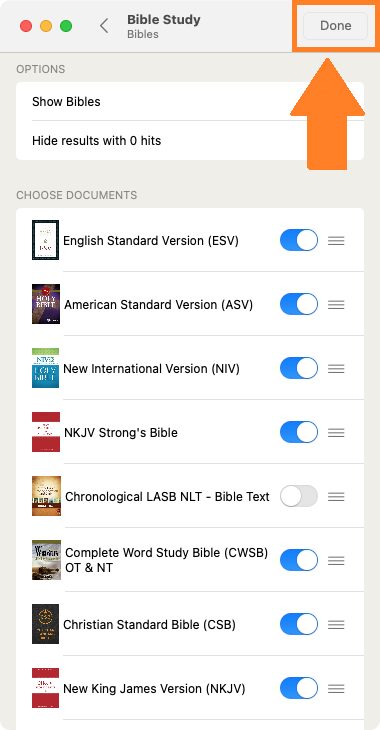Viewport: 380px width, 730px height.
Task: Turn off the New King James Version switch
Action: coord(299,688)
